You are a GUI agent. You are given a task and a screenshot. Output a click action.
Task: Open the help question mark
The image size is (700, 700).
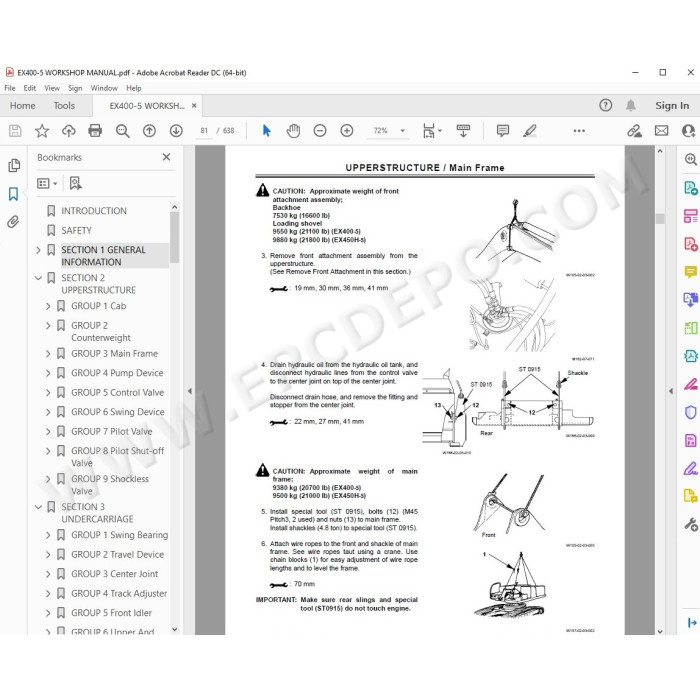coord(605,105)
